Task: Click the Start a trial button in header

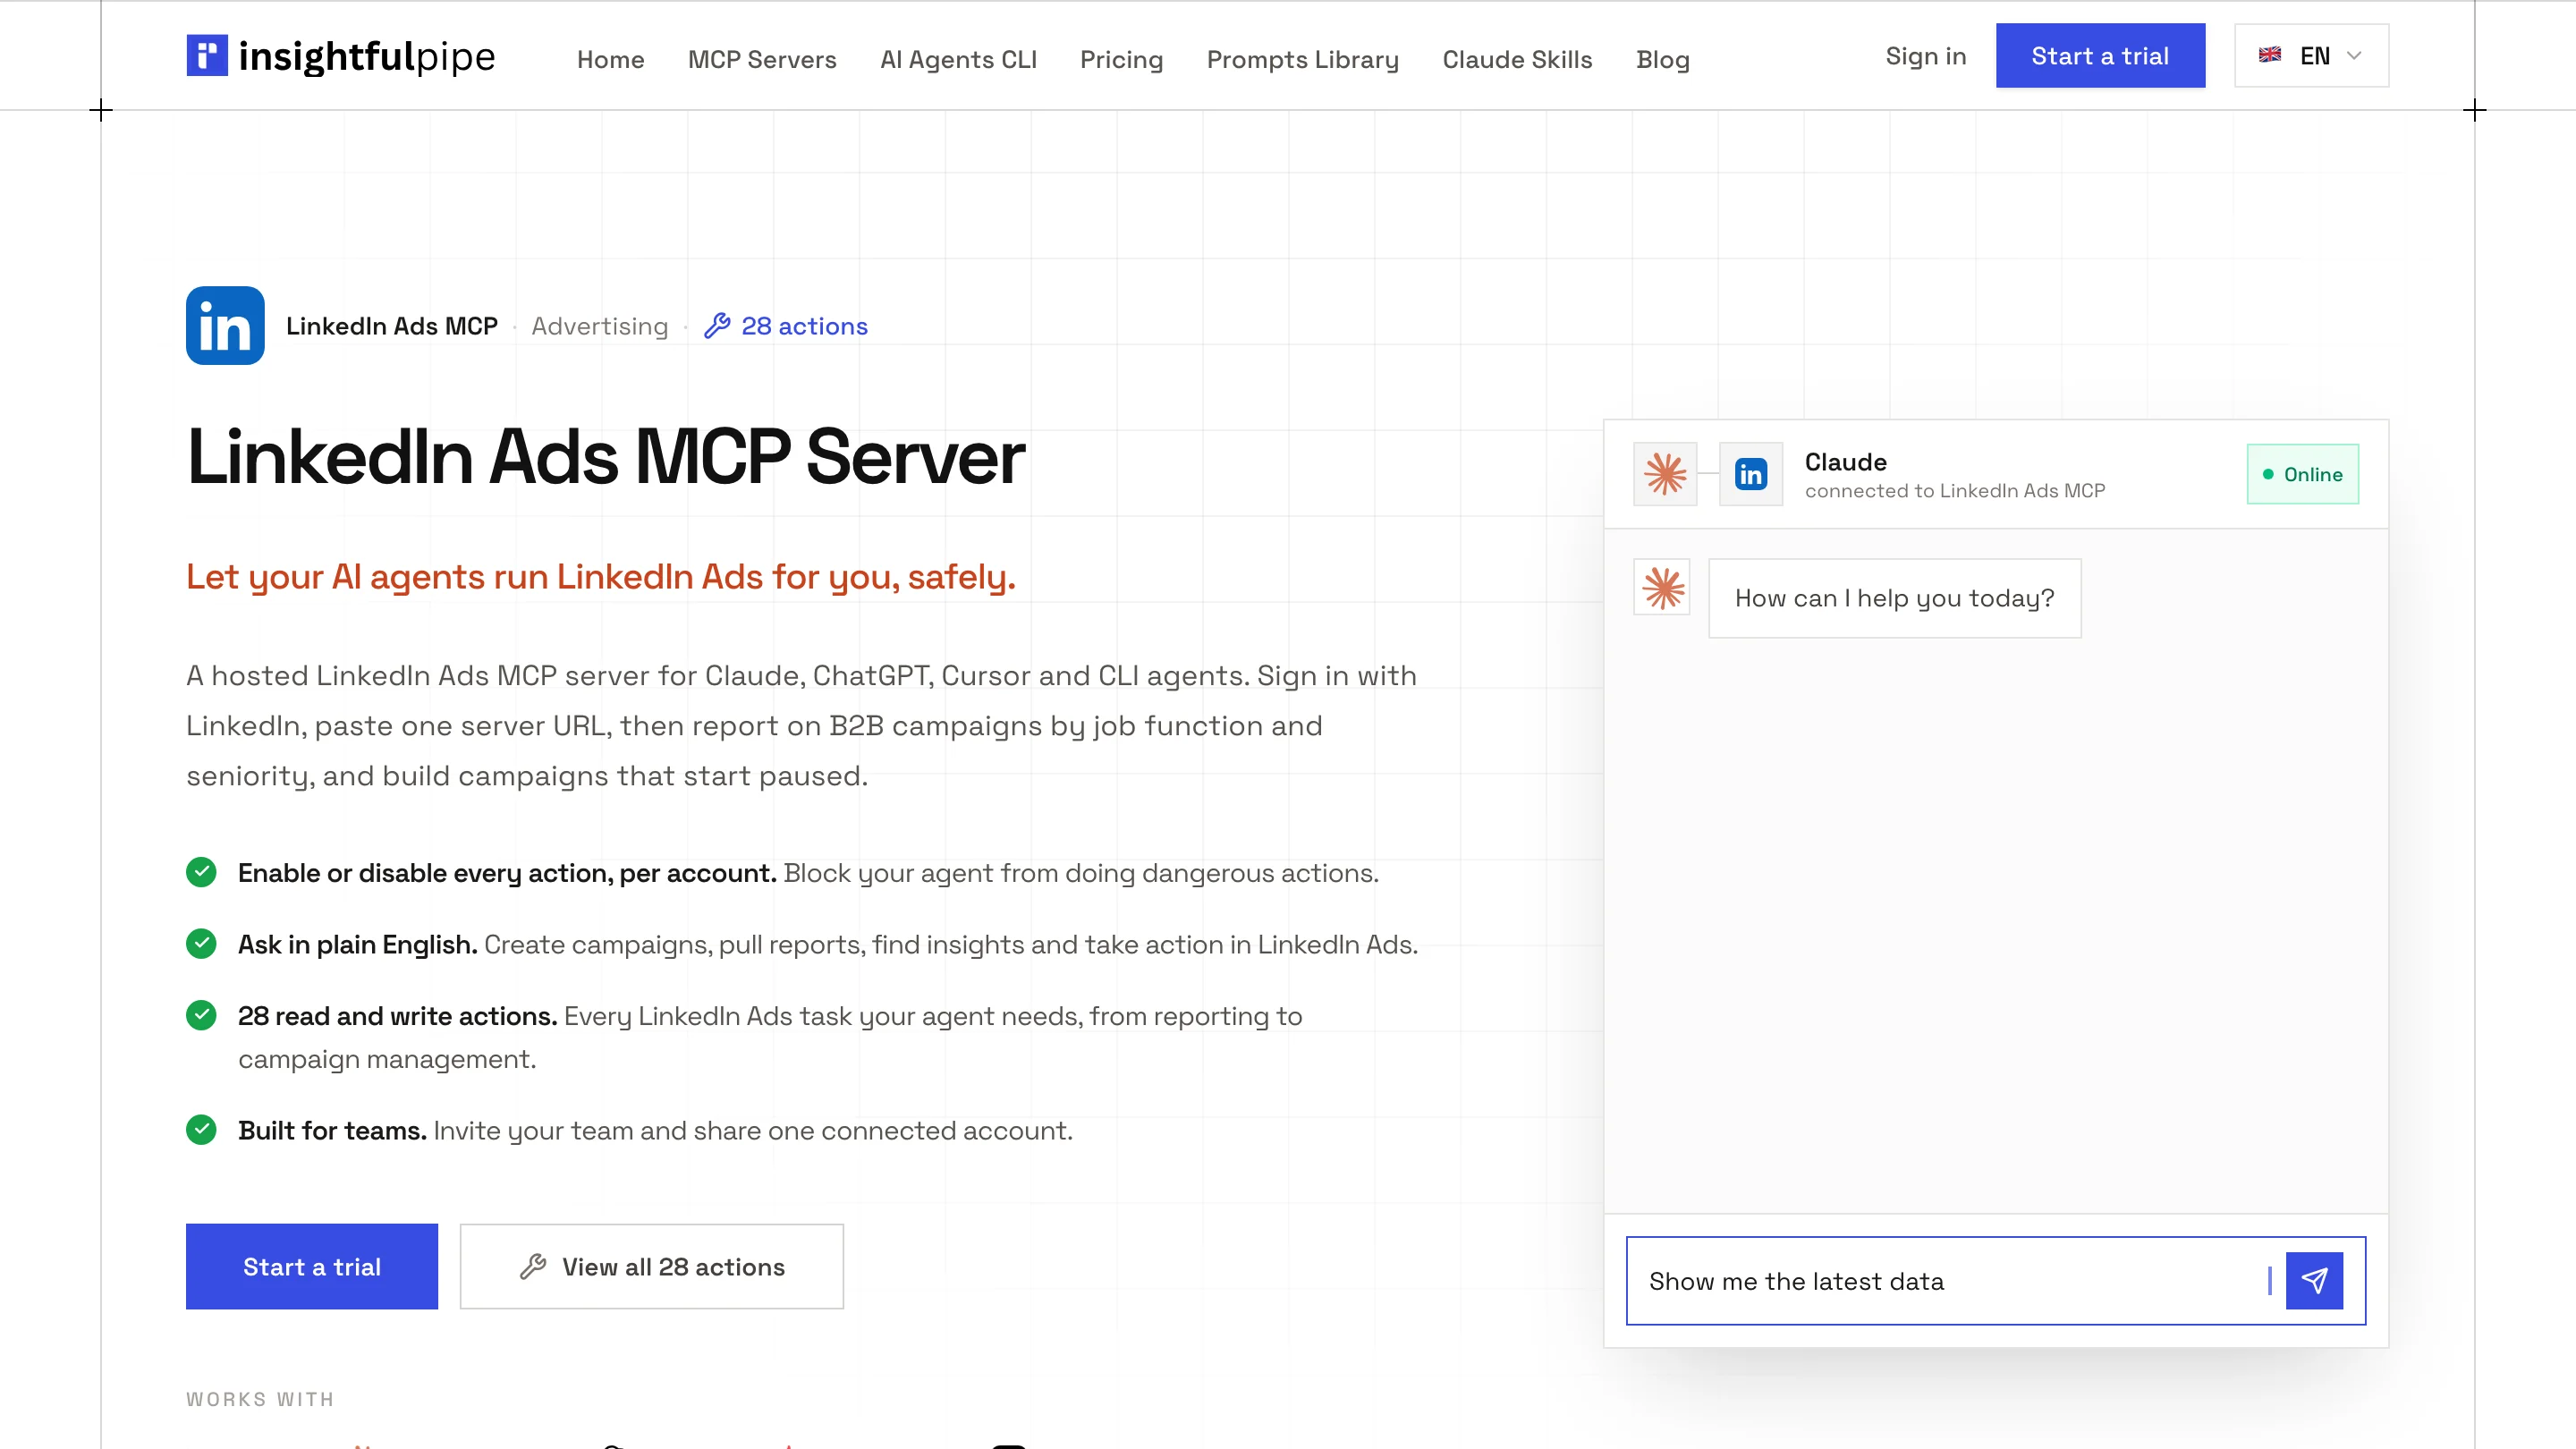Action: coord(2100,56)
